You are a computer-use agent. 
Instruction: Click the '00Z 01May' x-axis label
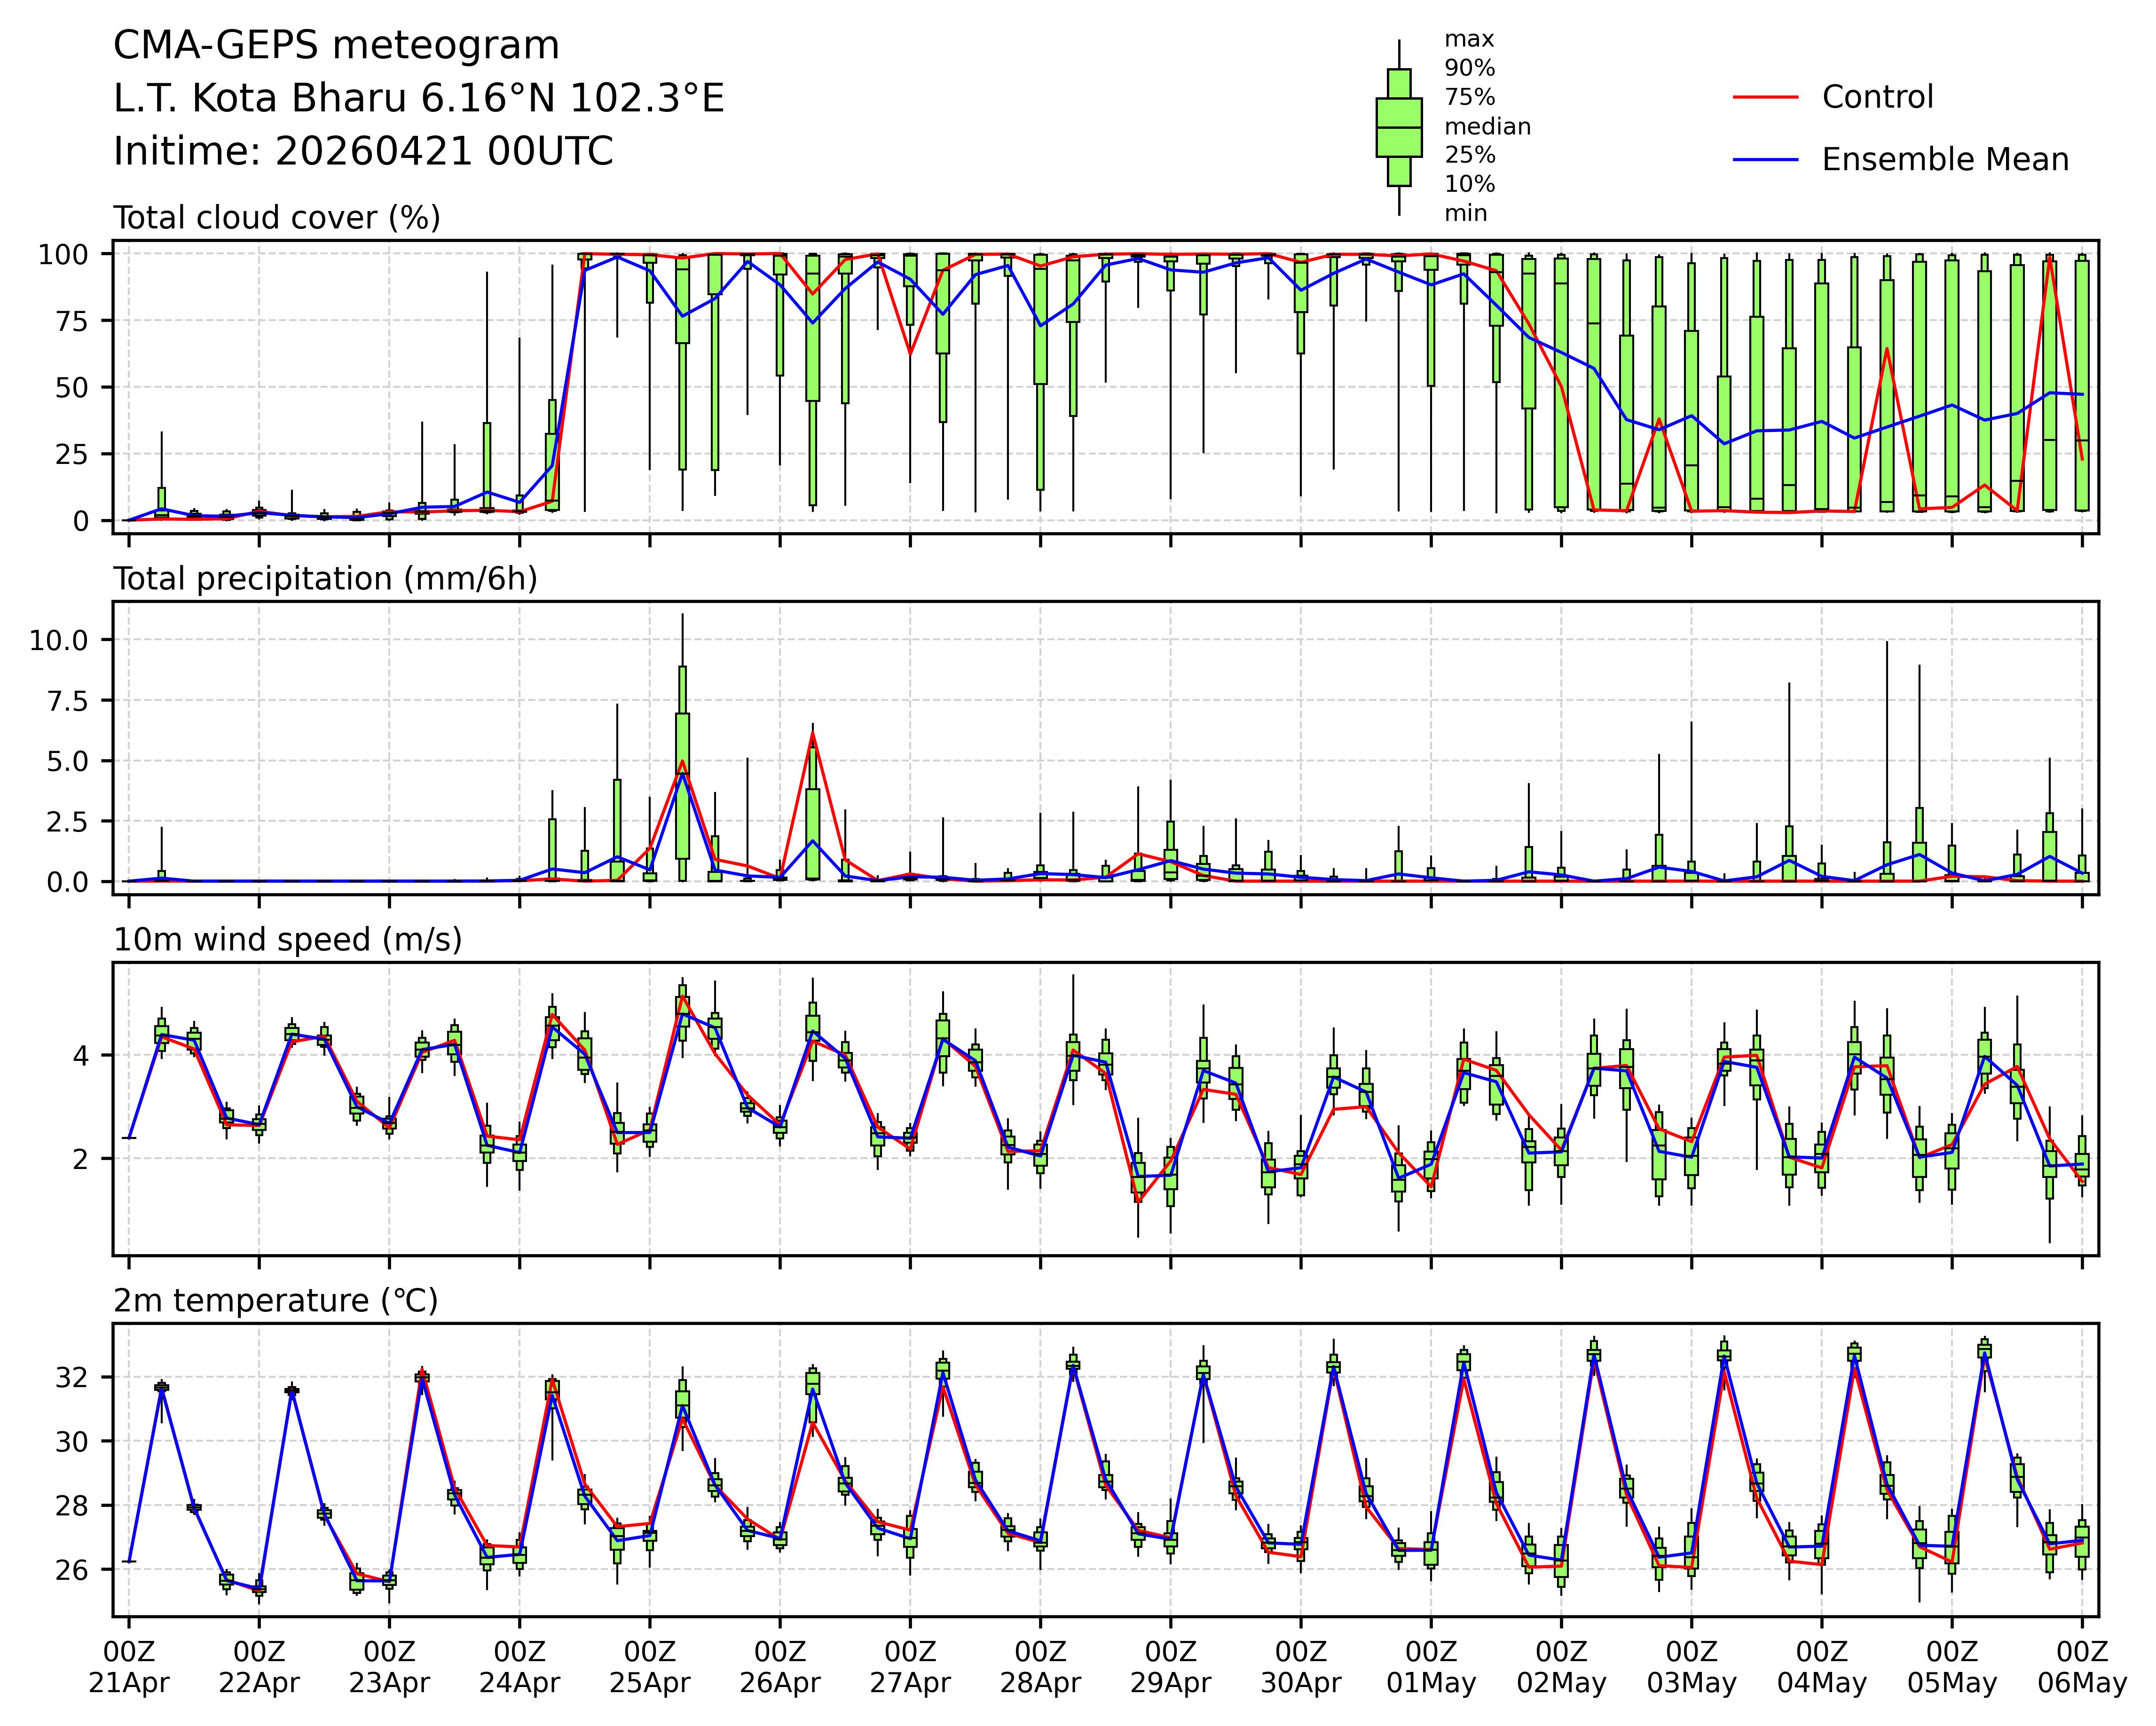pos(1431,1667)
